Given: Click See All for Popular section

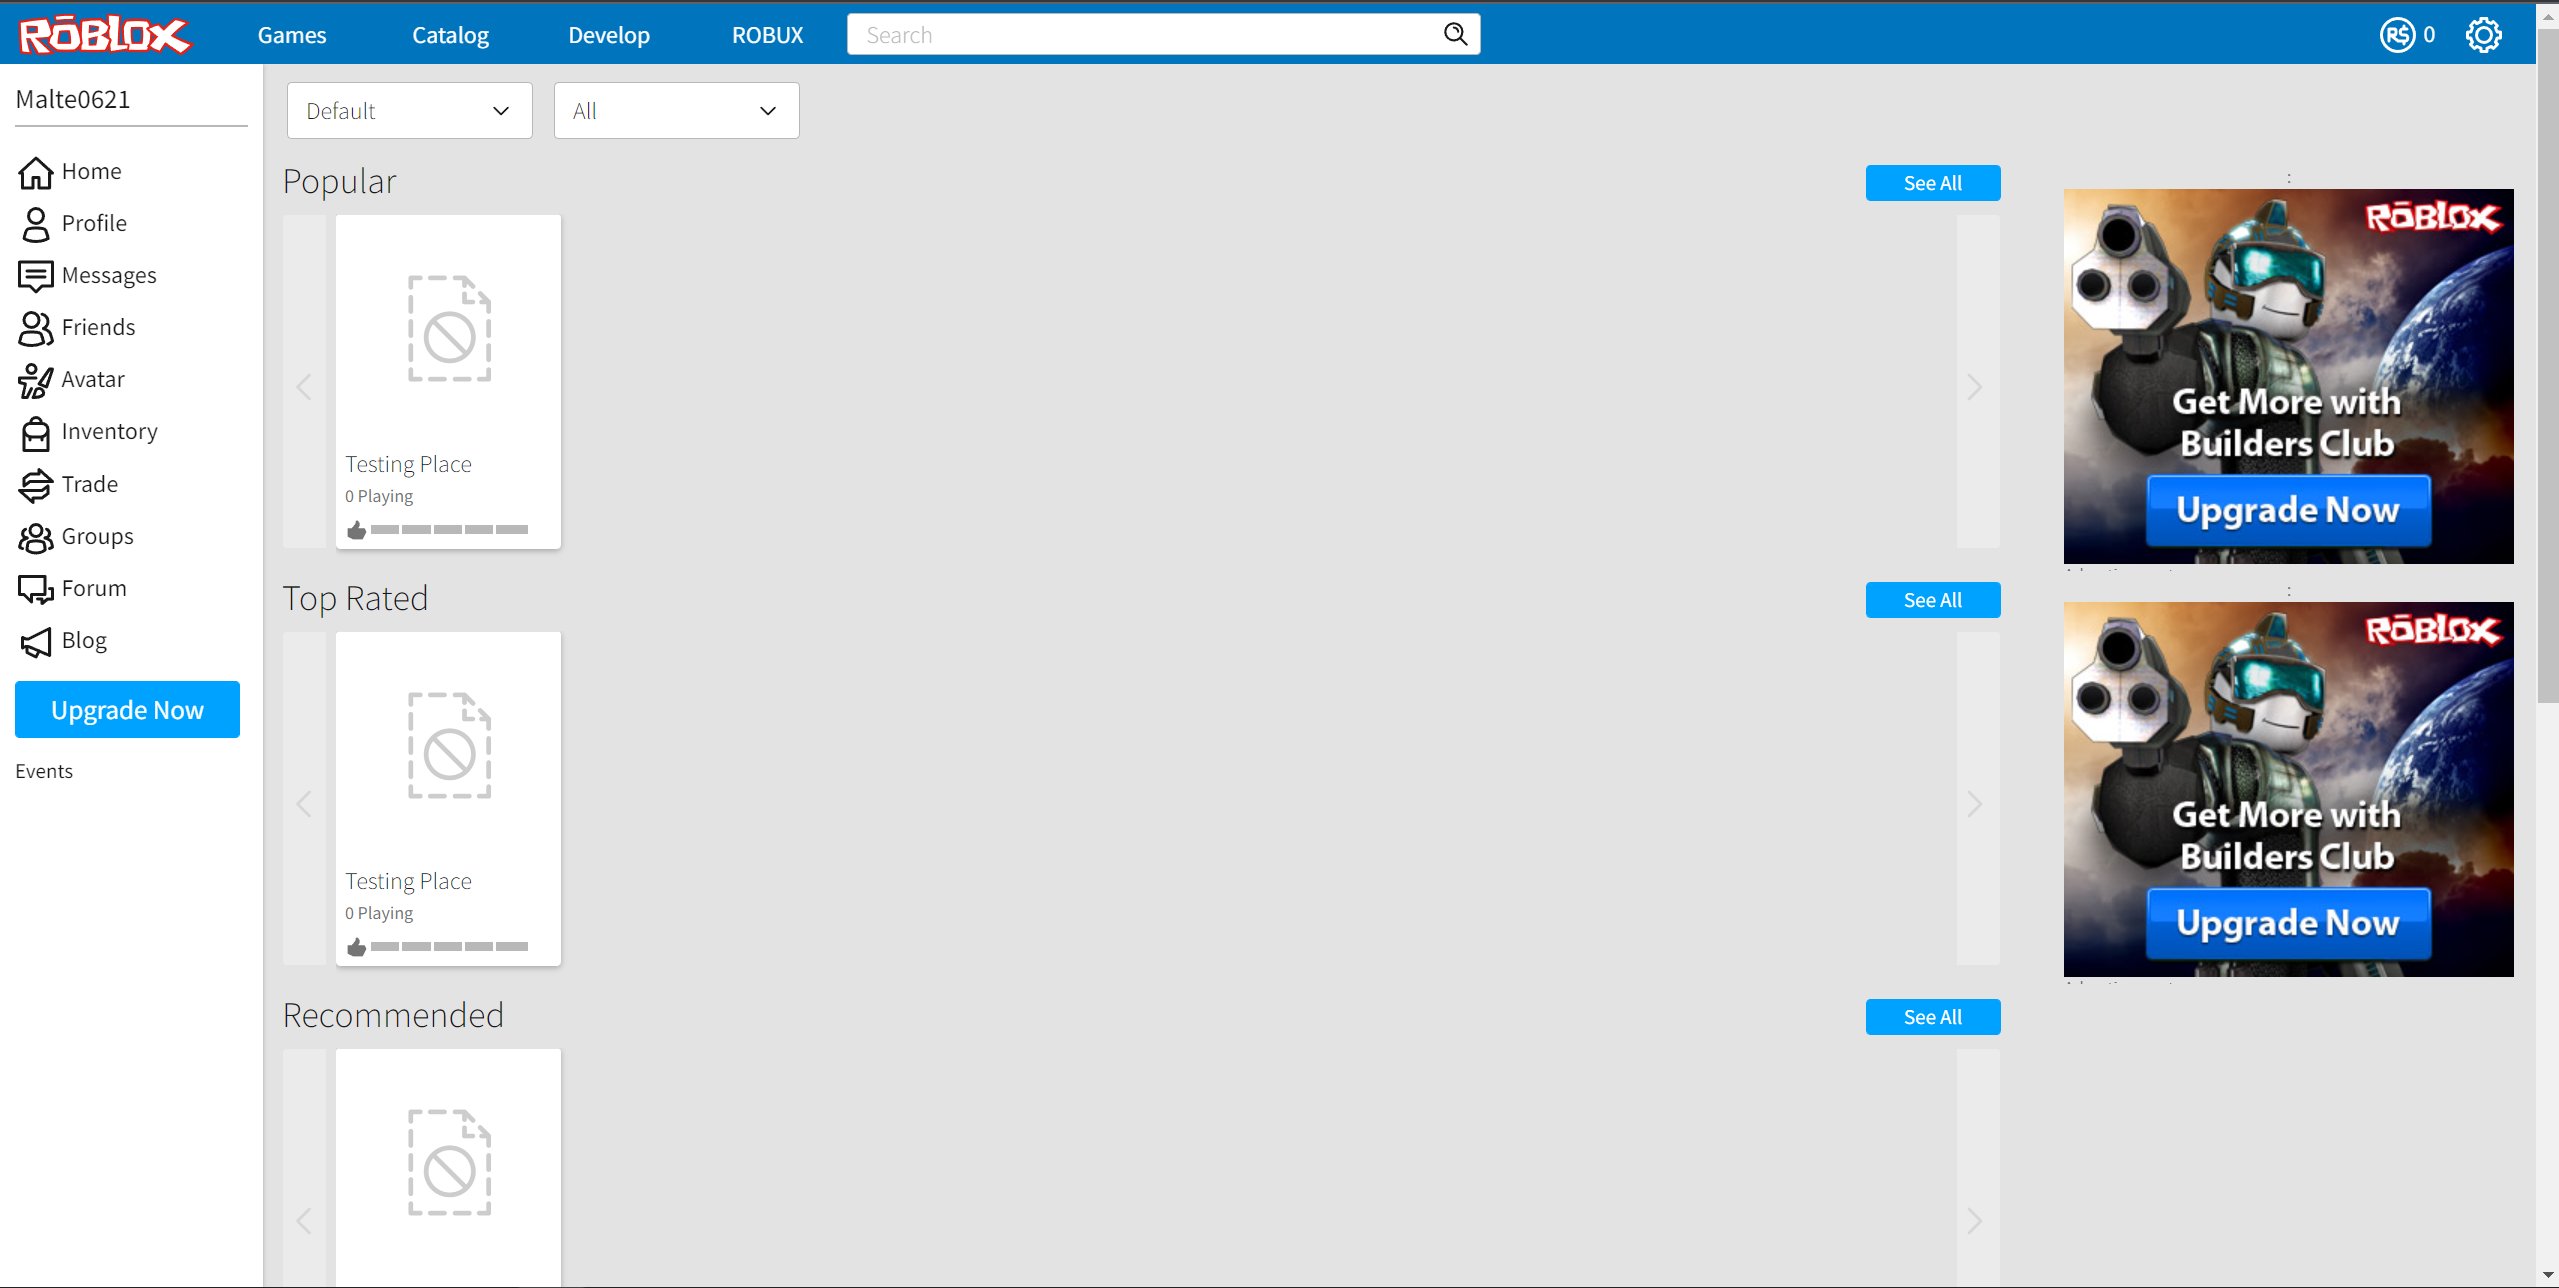Looking at the screenshot, I should (x=1932, y=182).
